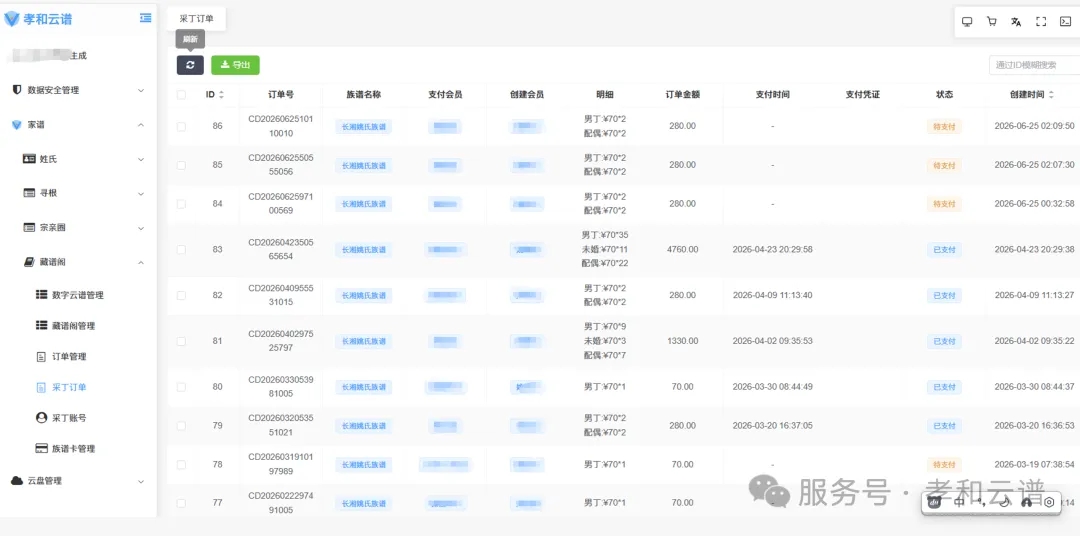Click 长湘姚氏族谱 tag in row 83
Viewport: 1080px width, 536px height.
coord(364,250)
